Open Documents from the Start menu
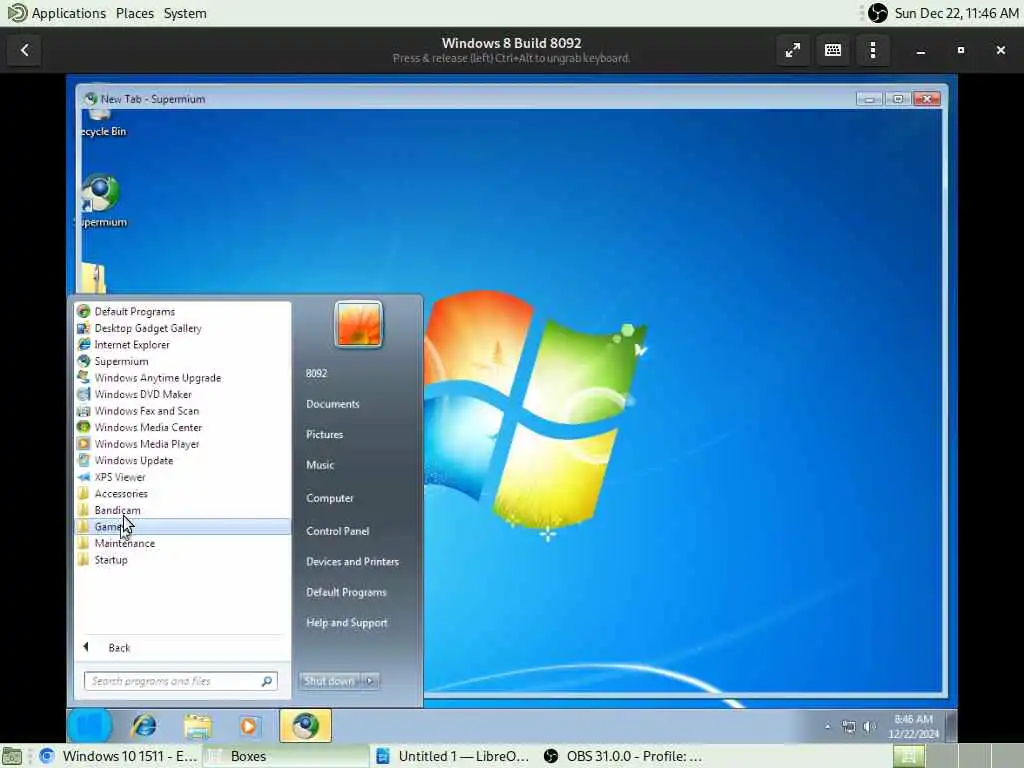 coord(332,404)
